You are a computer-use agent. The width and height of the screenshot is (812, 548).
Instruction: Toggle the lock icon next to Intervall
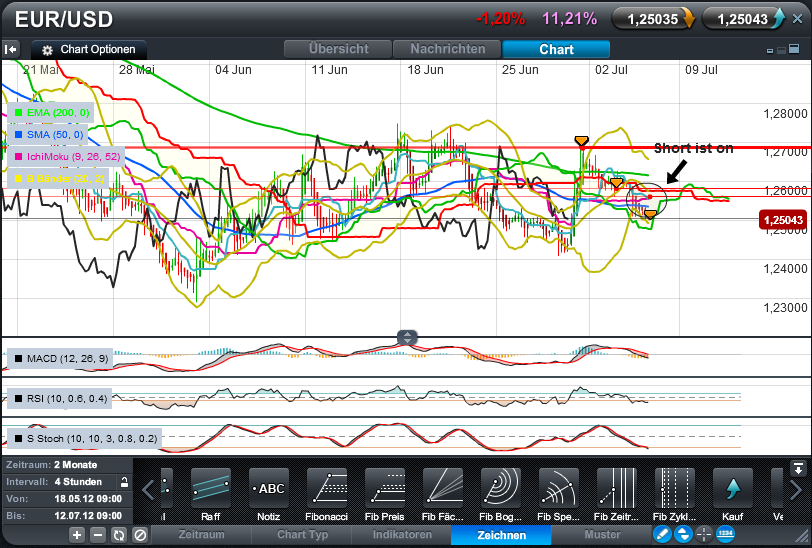coord(124,482)
